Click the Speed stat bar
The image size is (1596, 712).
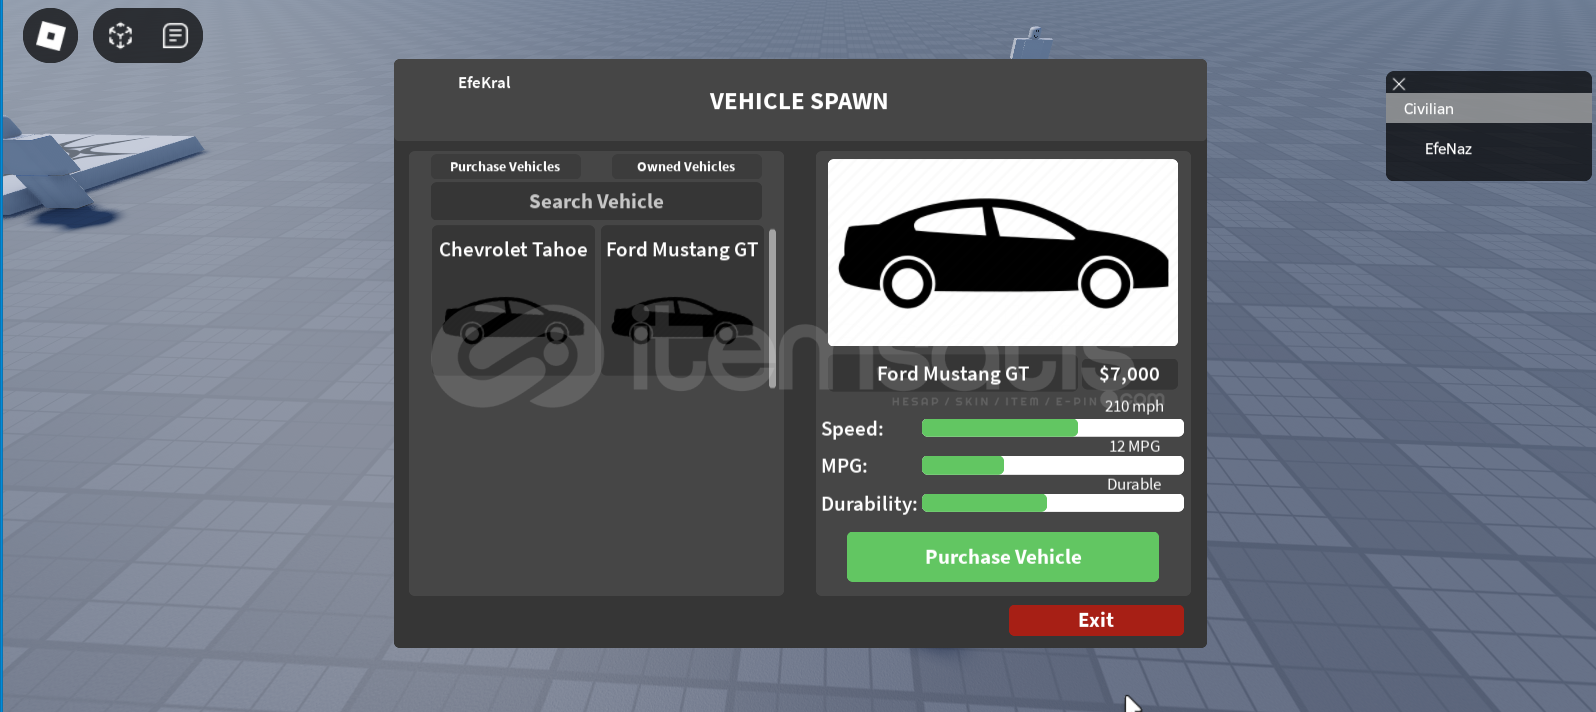tap(1052, 428)
